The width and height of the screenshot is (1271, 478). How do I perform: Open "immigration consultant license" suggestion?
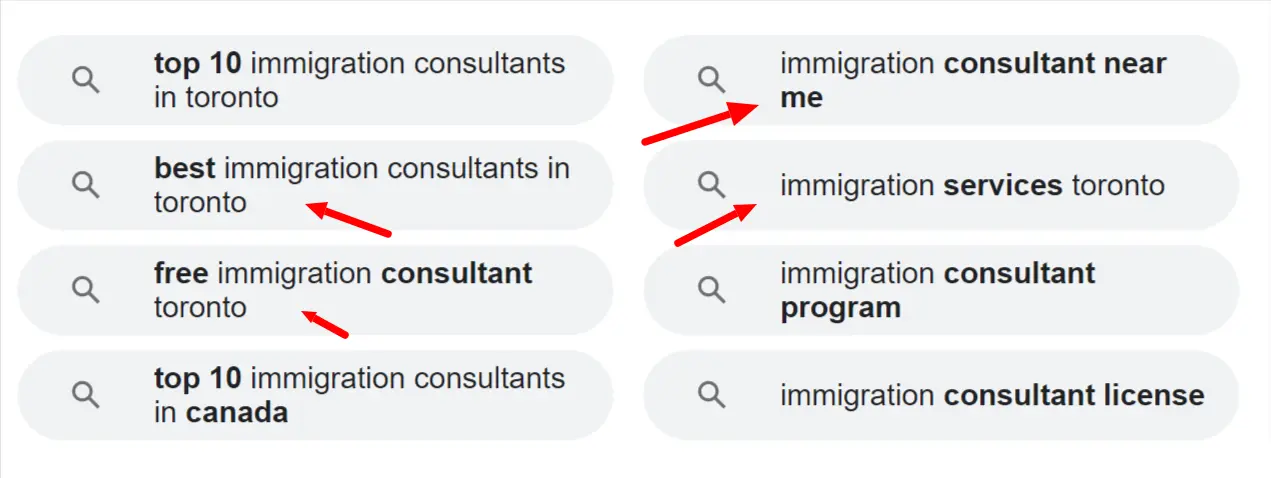coord(992,395)
